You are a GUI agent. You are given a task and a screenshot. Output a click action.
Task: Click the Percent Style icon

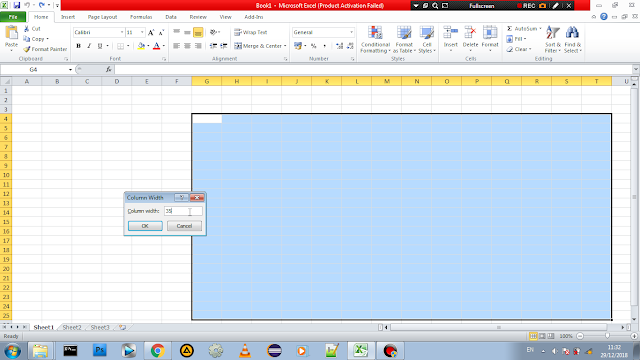pyautogui.click(x=313, y=46)
